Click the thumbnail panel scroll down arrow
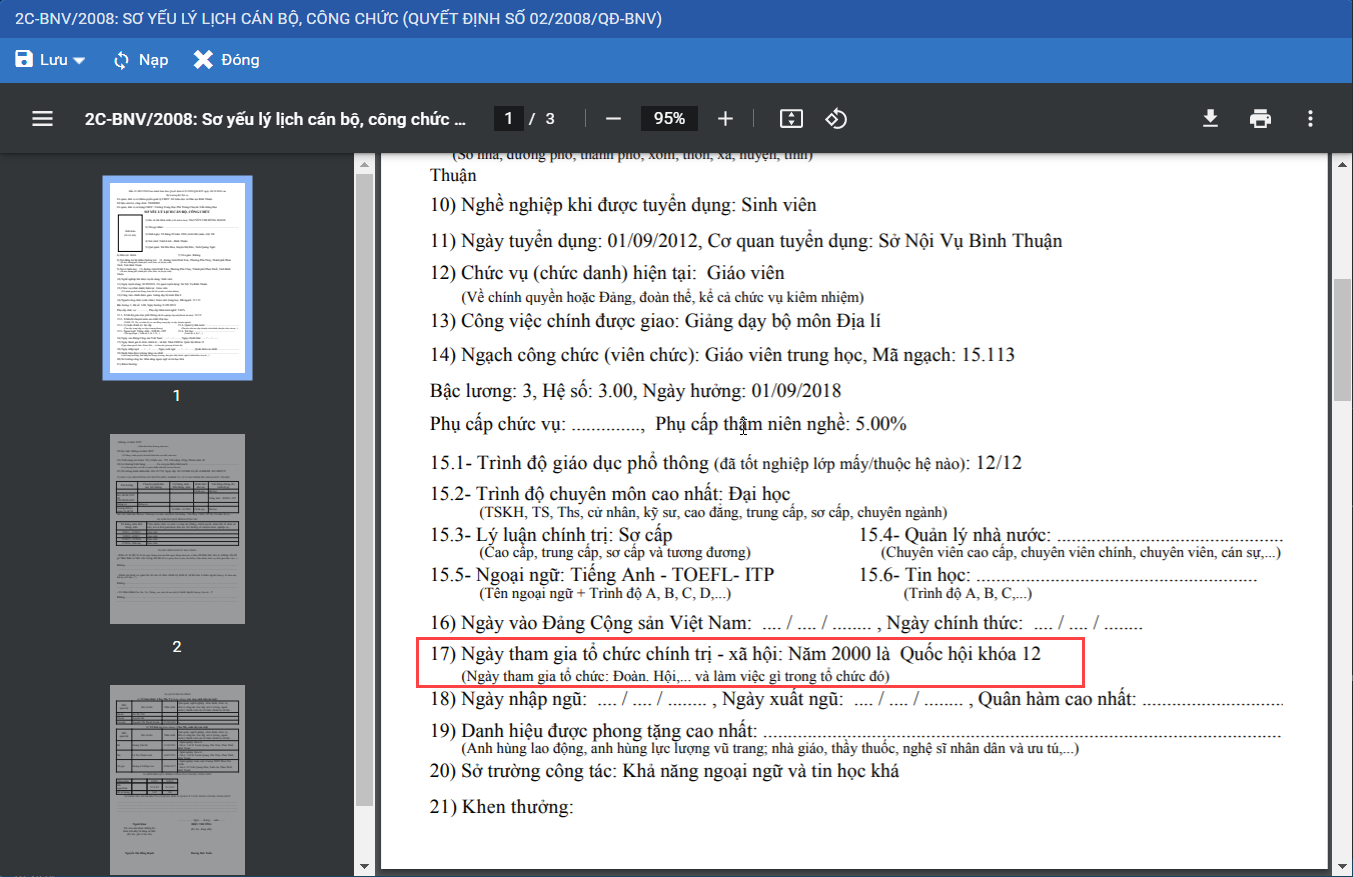This screenshot has height=877, width=1353. [x=364, y=866]
